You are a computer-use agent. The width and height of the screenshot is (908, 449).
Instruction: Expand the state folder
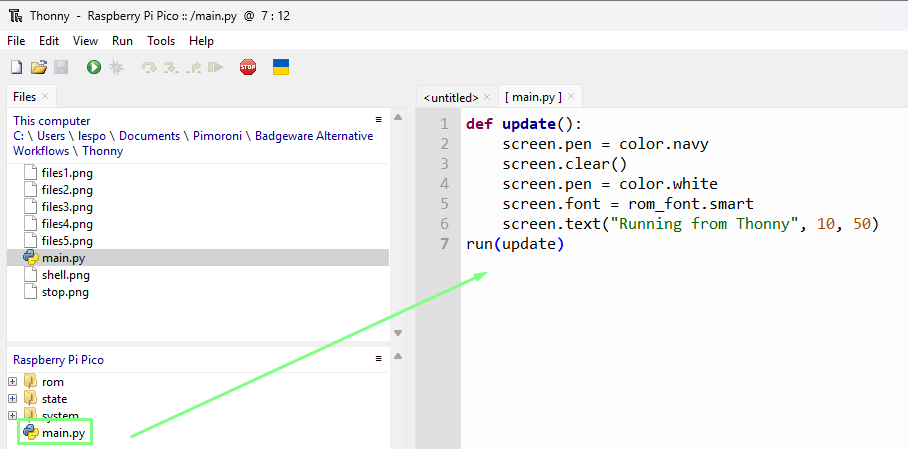[x=13, y=399]
